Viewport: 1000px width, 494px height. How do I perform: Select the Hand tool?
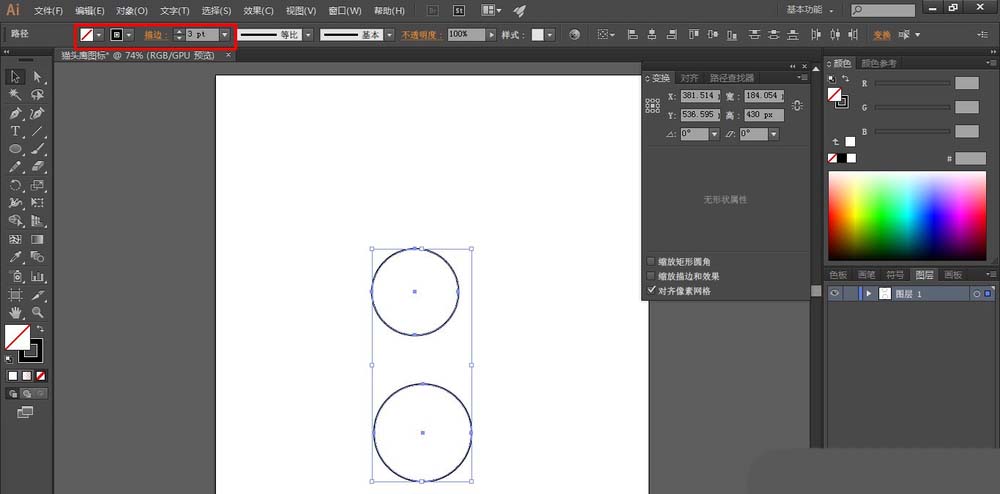pos(16,312)
